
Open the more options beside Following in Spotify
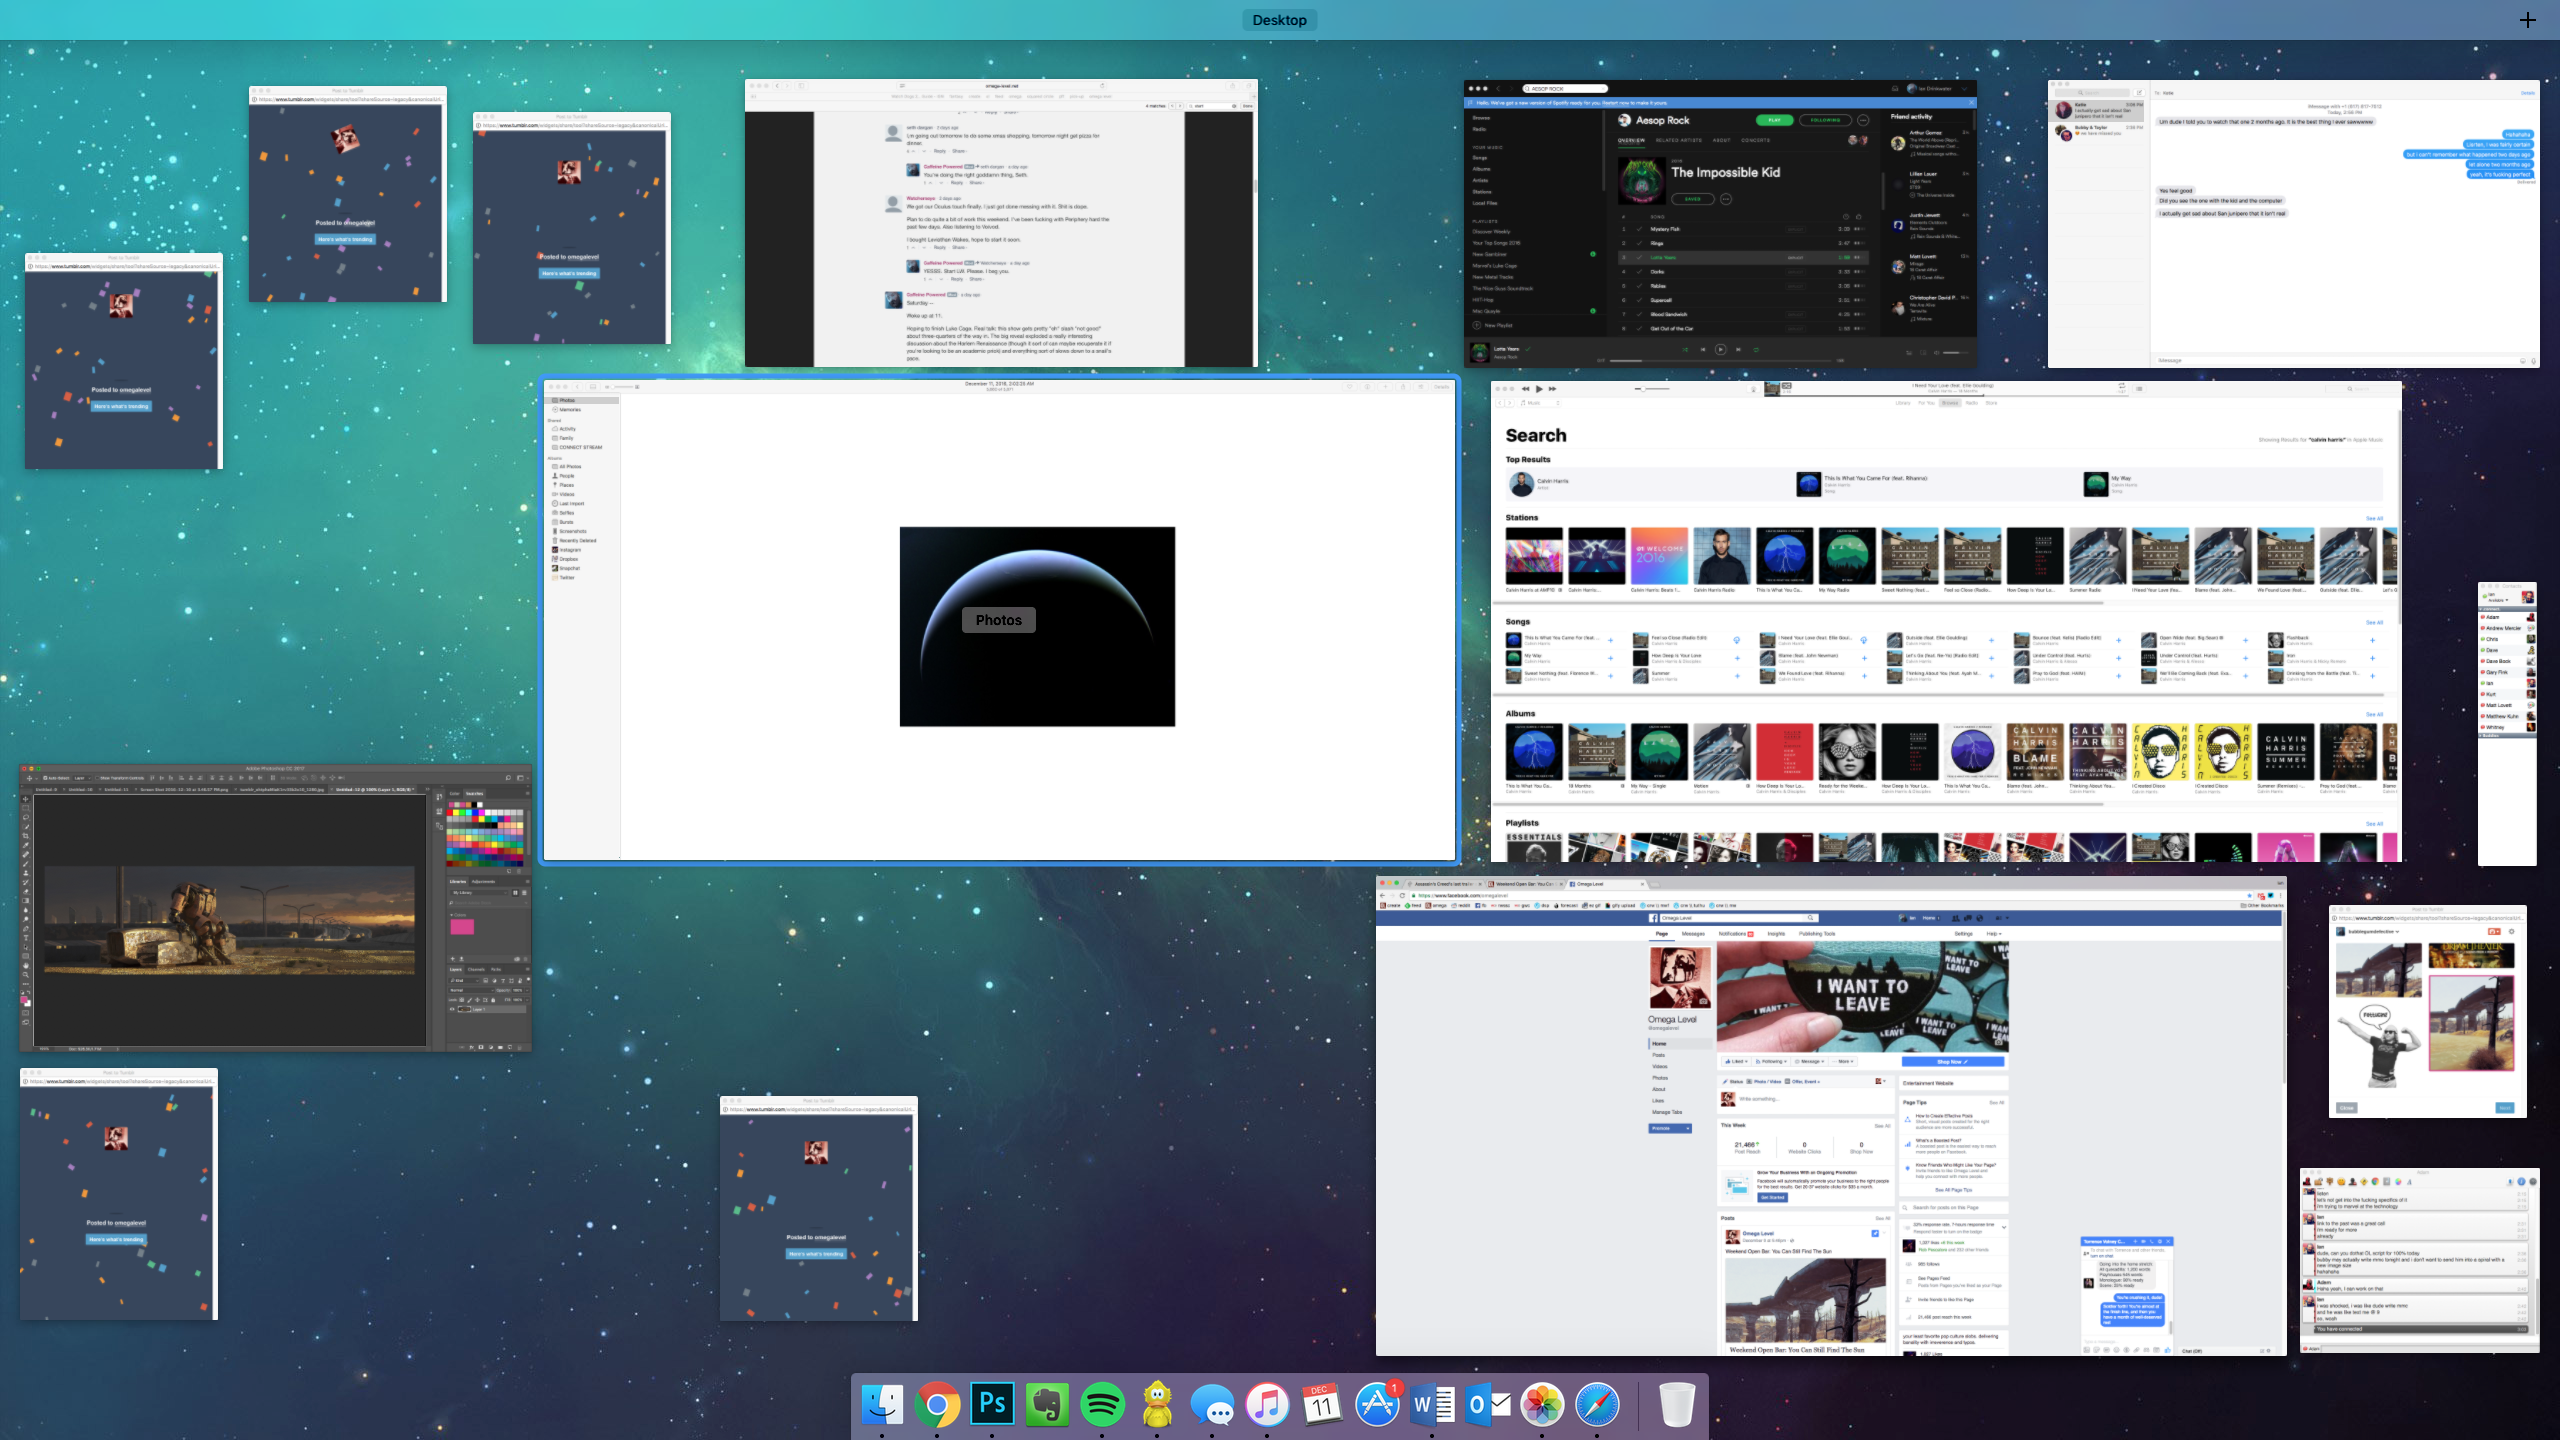[1863, 120]
